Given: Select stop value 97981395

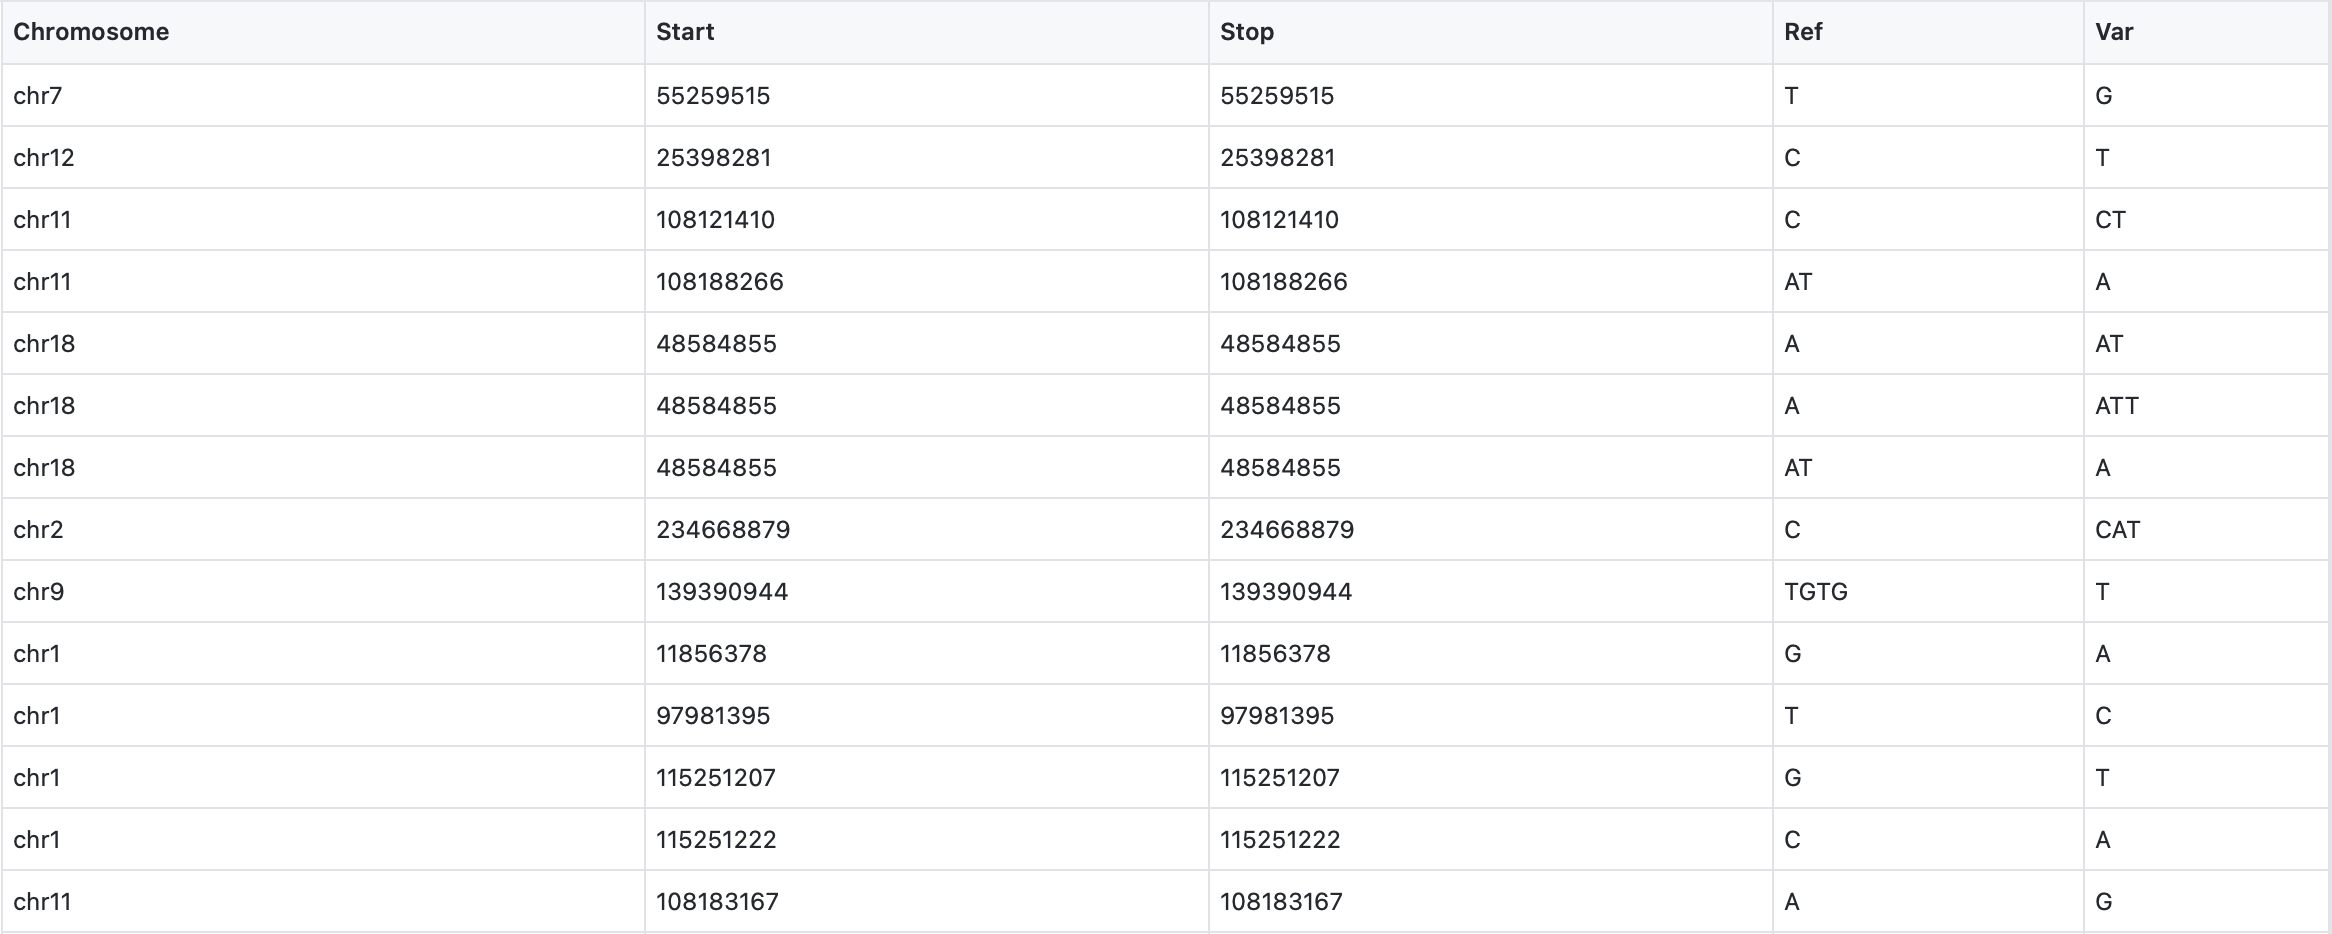Looking at the screenshot, I should pos(1277,716).
